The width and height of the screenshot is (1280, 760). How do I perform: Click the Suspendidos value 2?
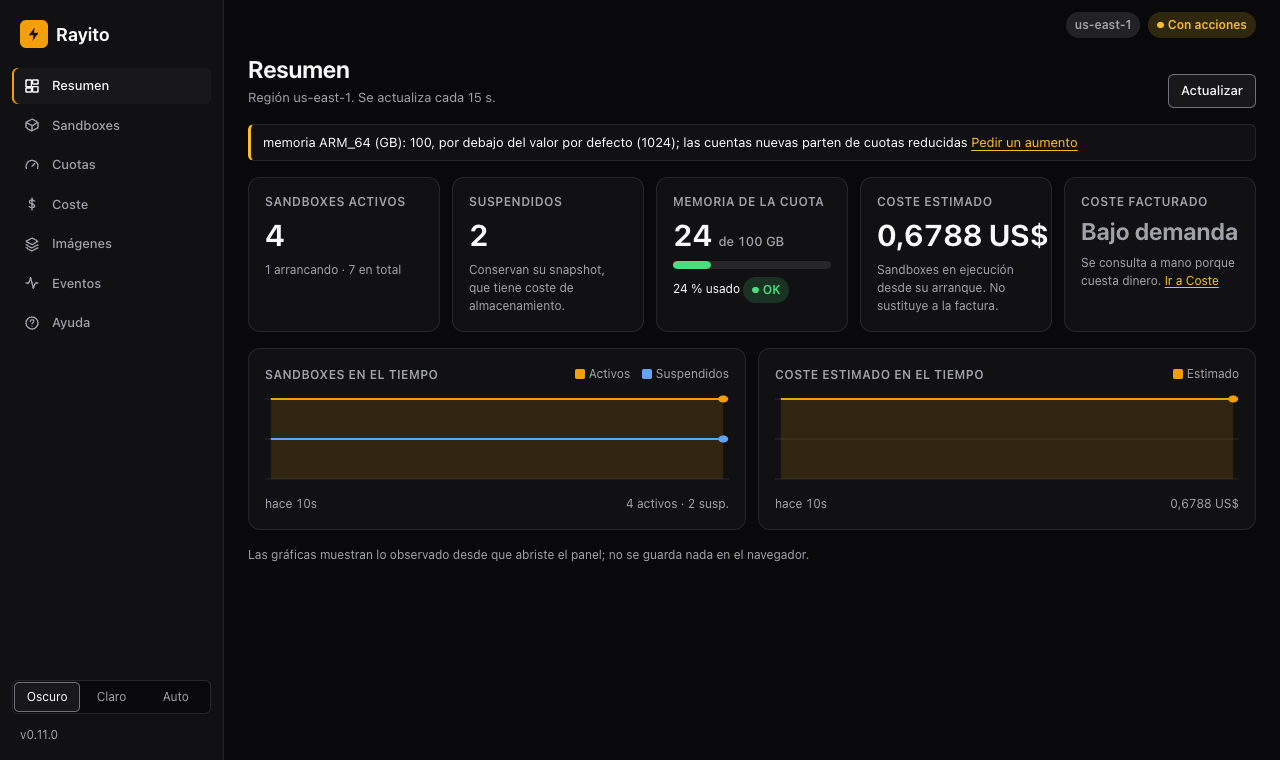tap(479, 236)
